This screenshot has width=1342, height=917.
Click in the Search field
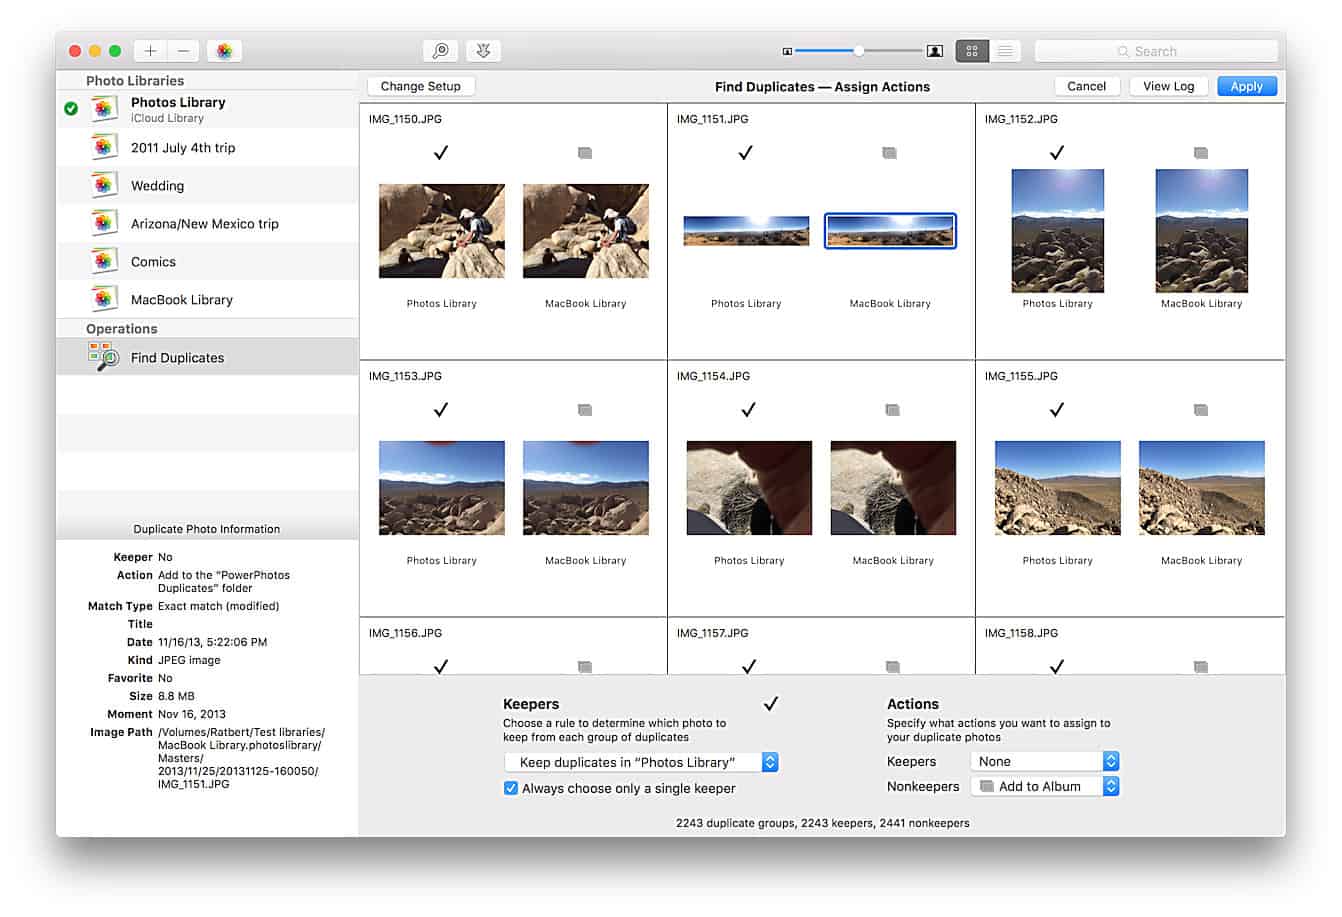point(1155,51)
